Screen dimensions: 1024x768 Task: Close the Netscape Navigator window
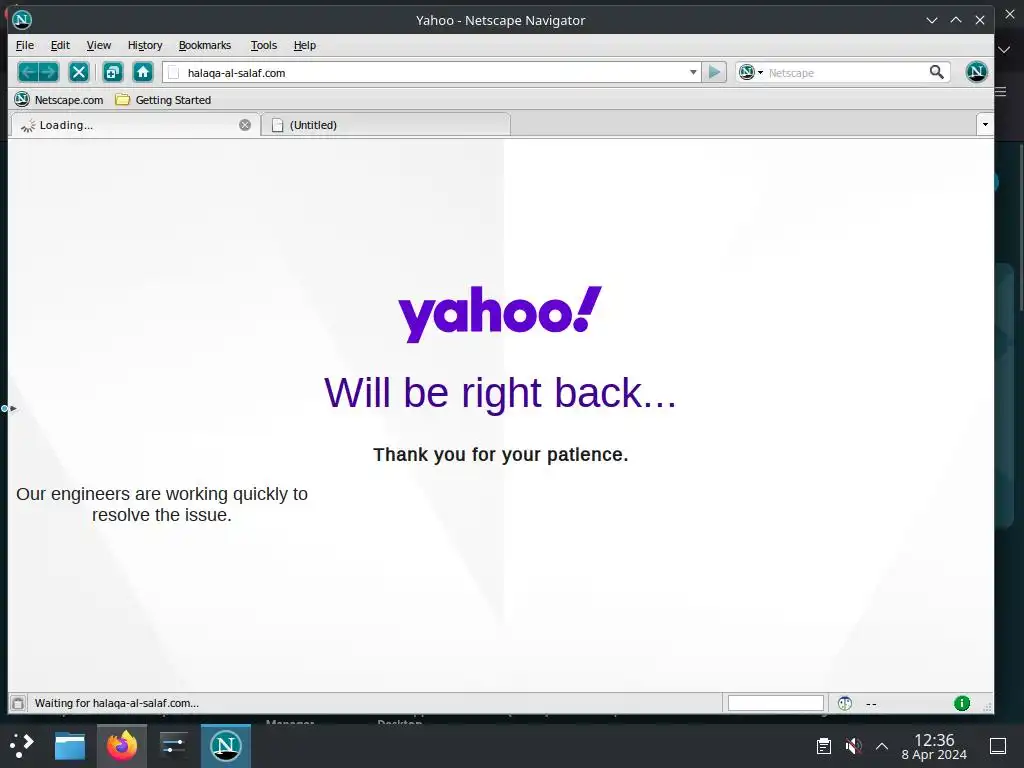pos(980,20)
